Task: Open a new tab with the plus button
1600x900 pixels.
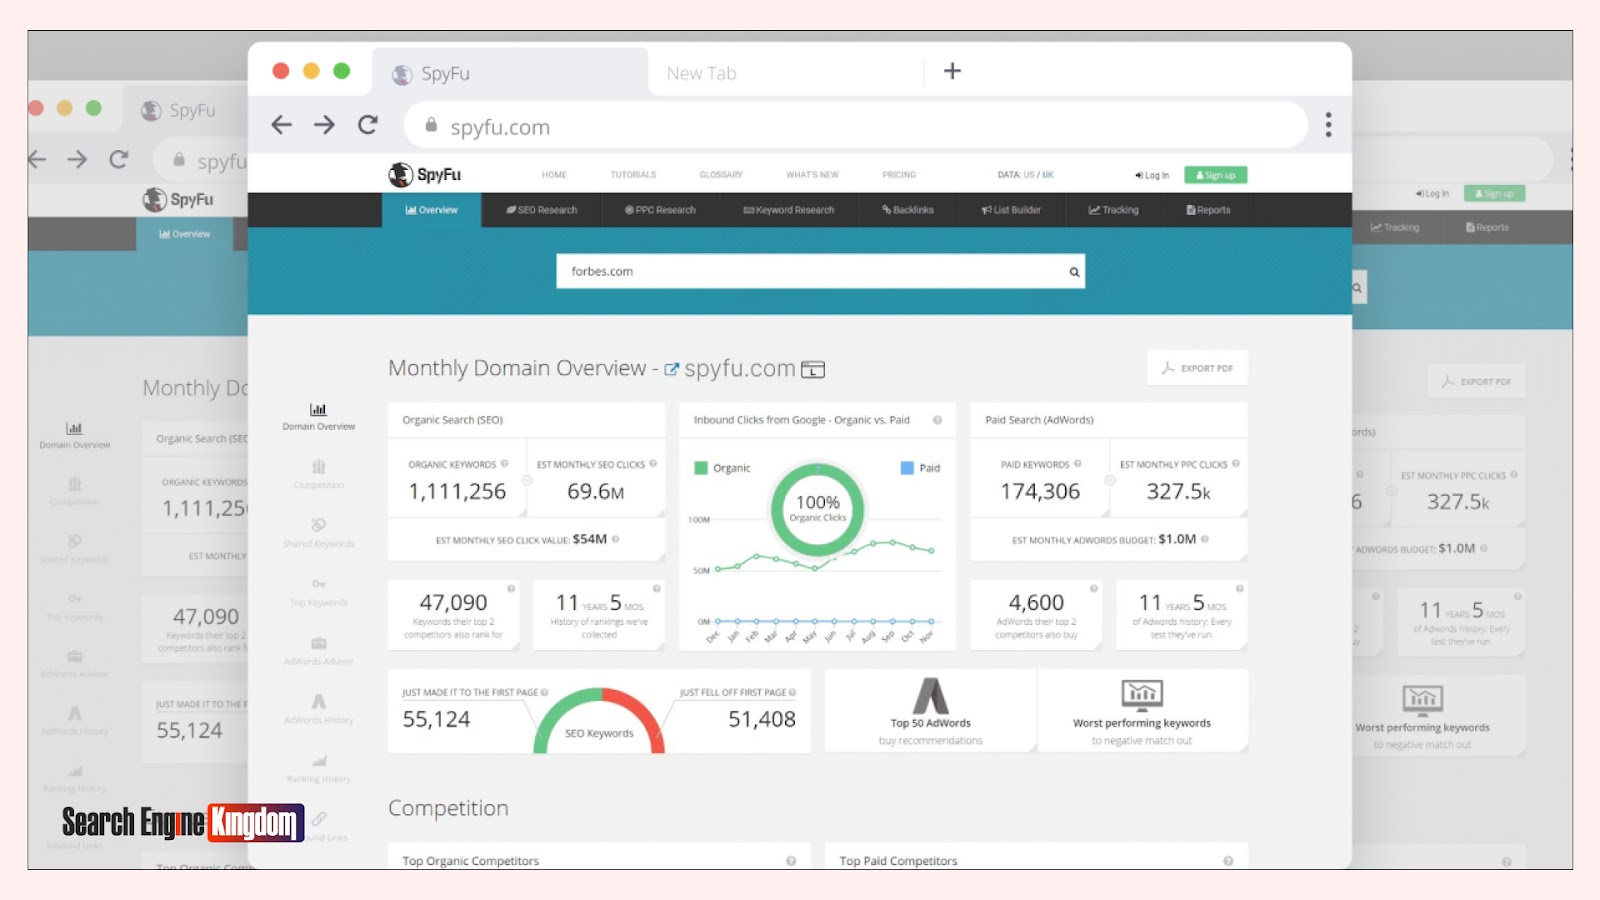Action: click(x=952, y=71)
